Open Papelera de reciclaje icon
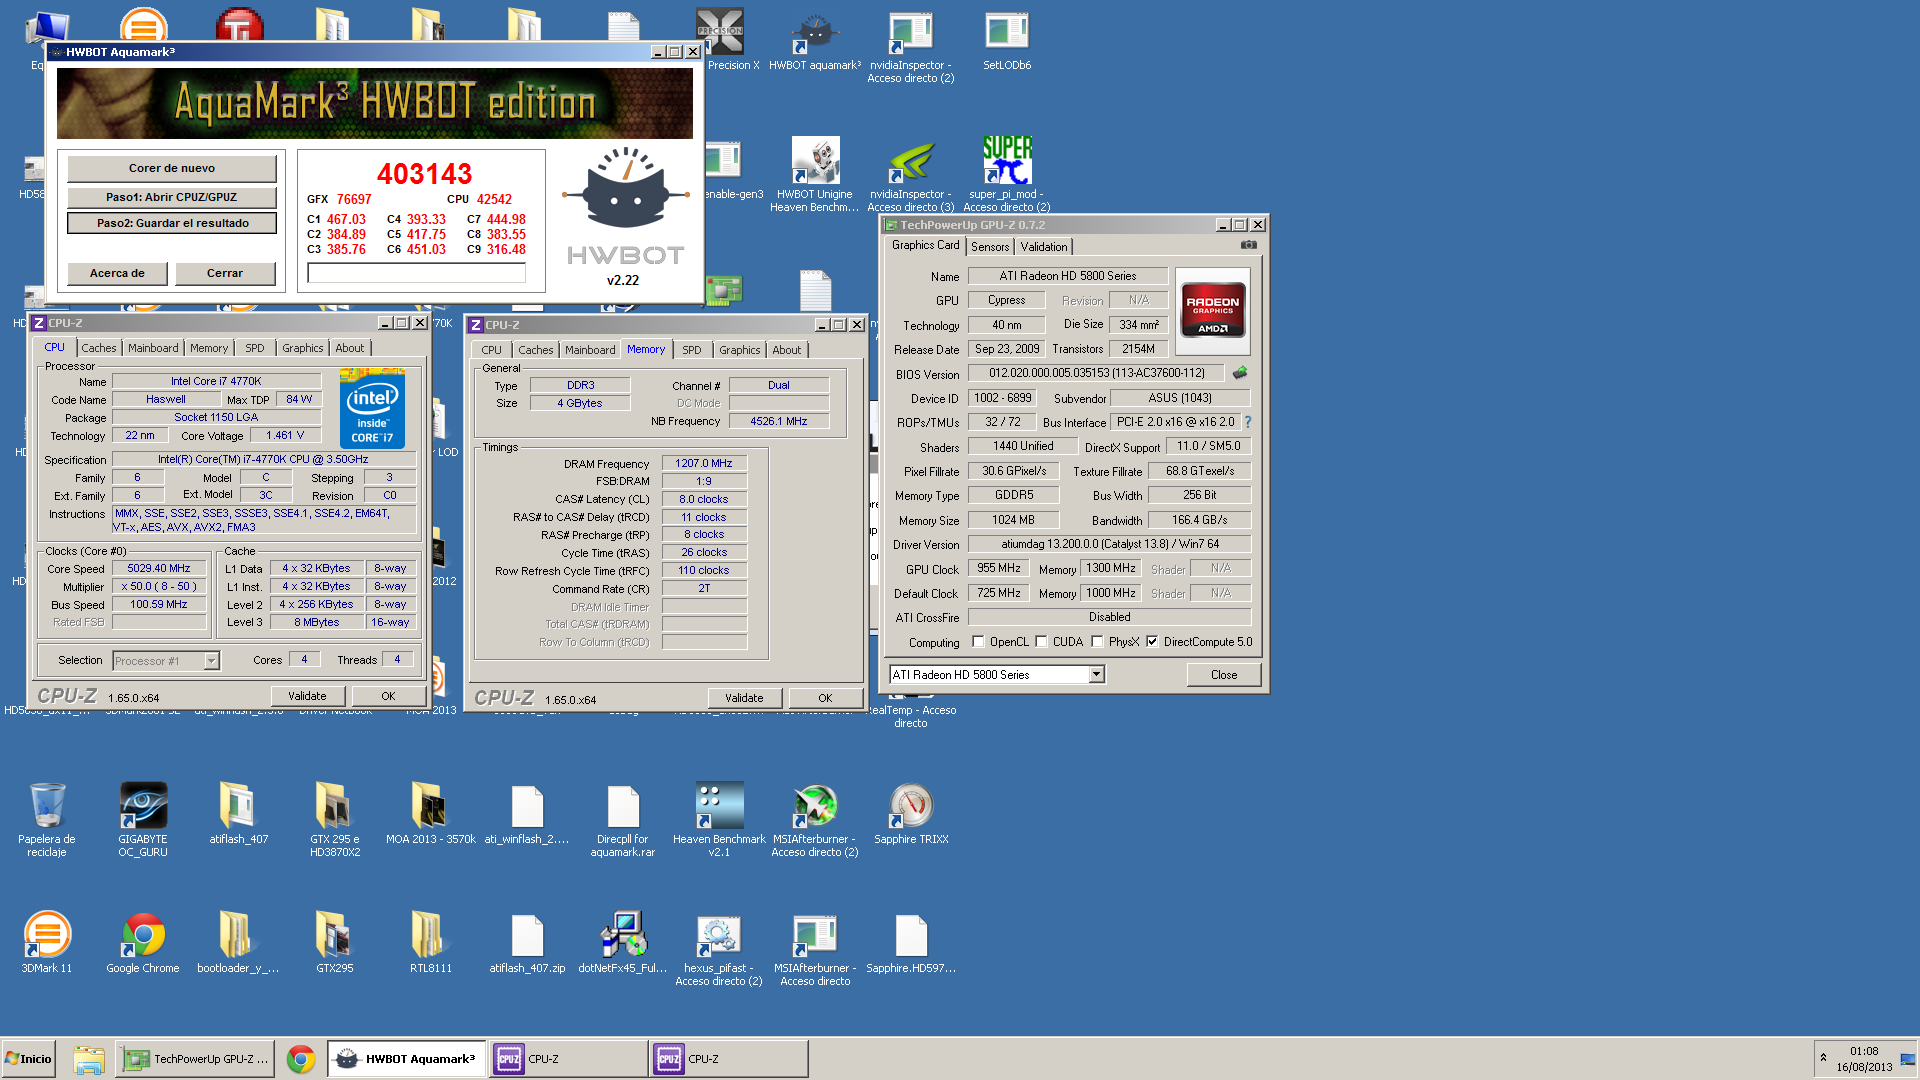Viewport: 1920px width, 1080px height. [47, 818]
